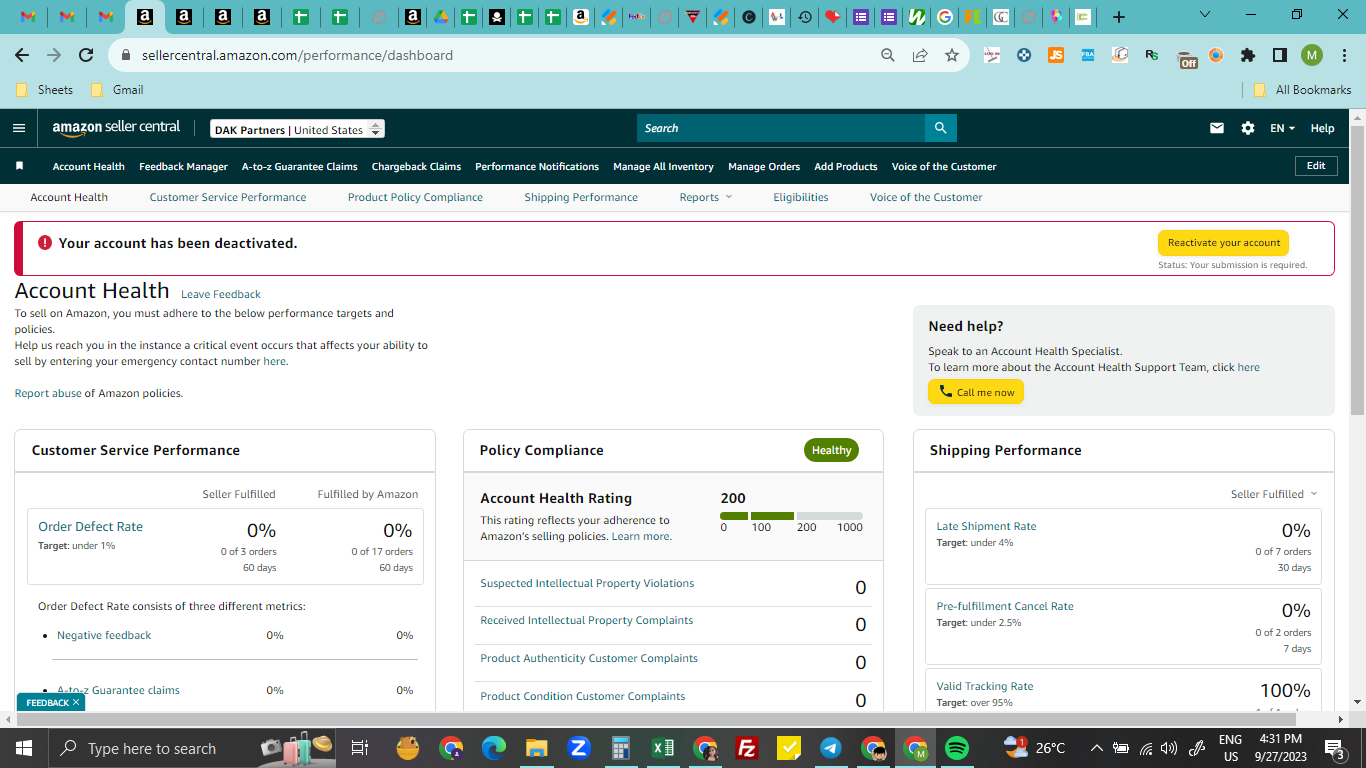Open the Late Shipment Rate link

point(986,526)
